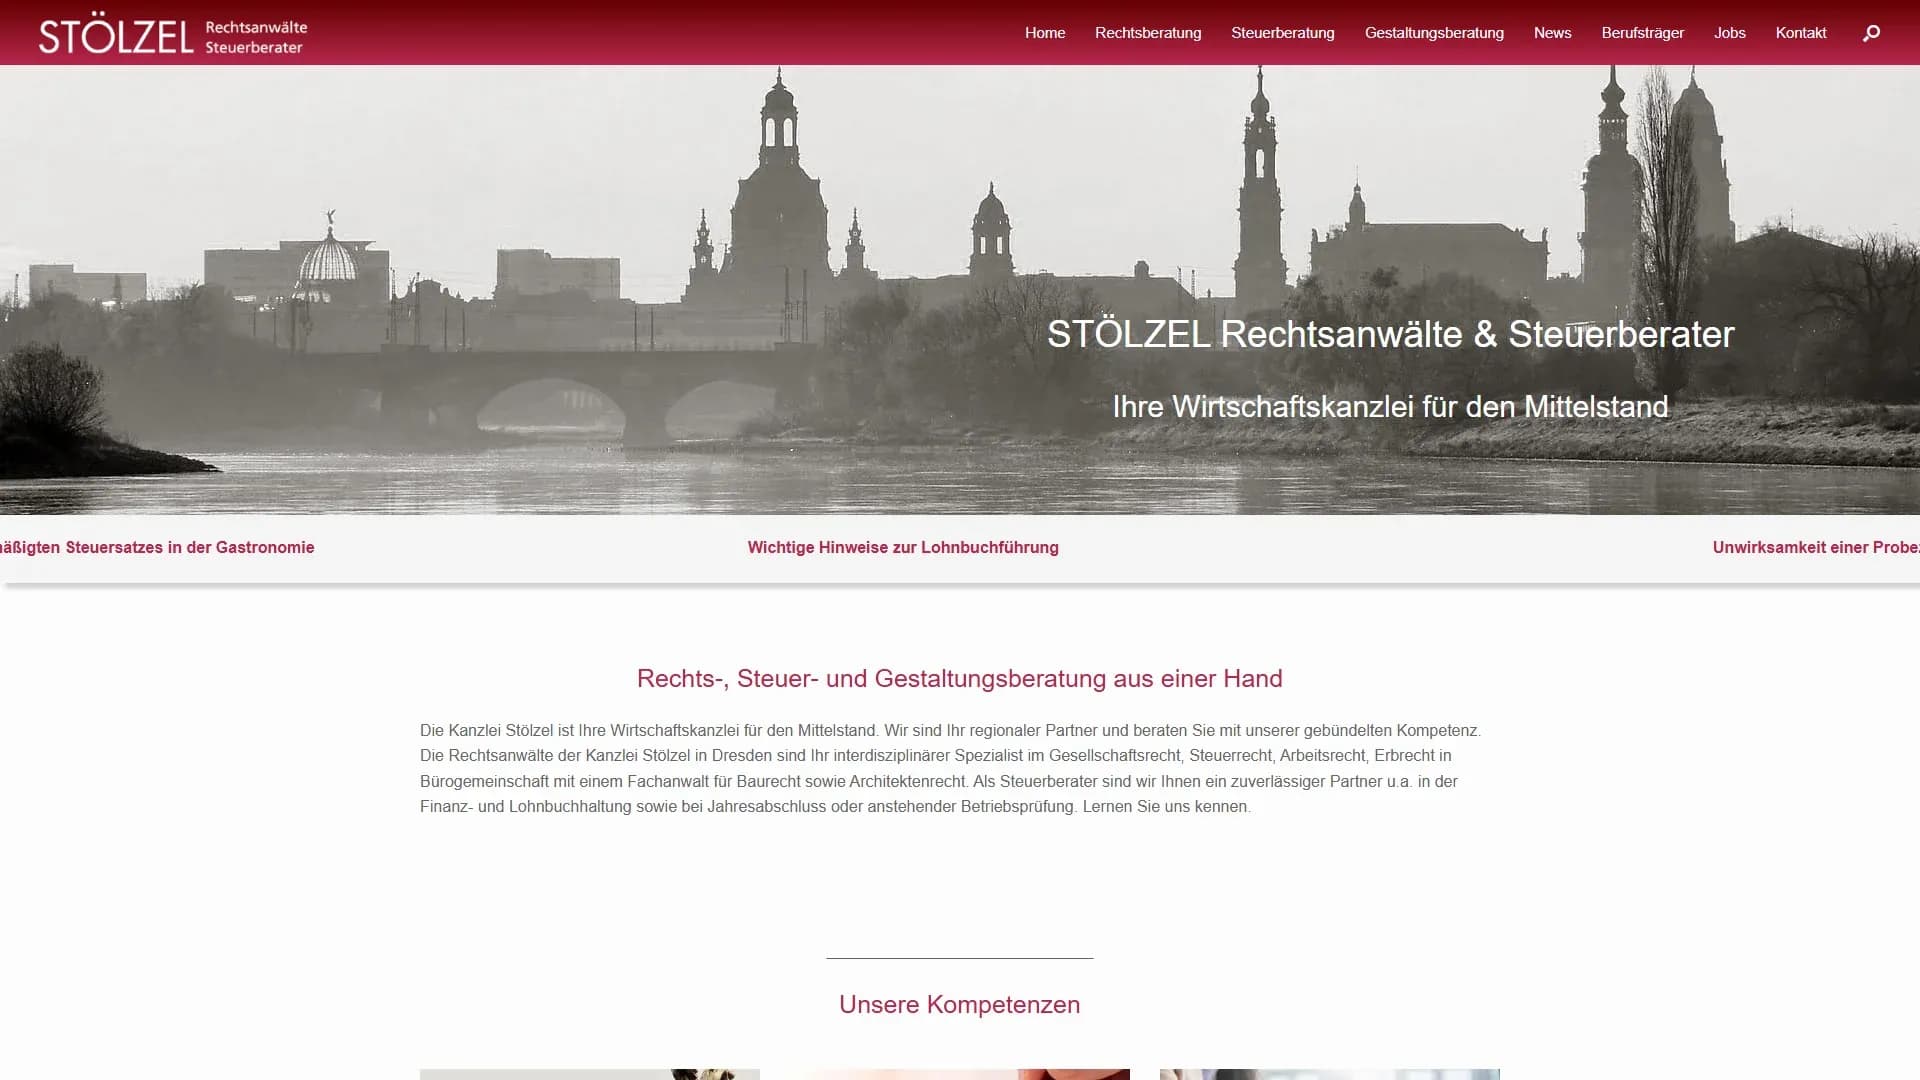Go to the Jobs page
The width and height of the screenshot is (1920, 1080).
(x=1729, y=32)
